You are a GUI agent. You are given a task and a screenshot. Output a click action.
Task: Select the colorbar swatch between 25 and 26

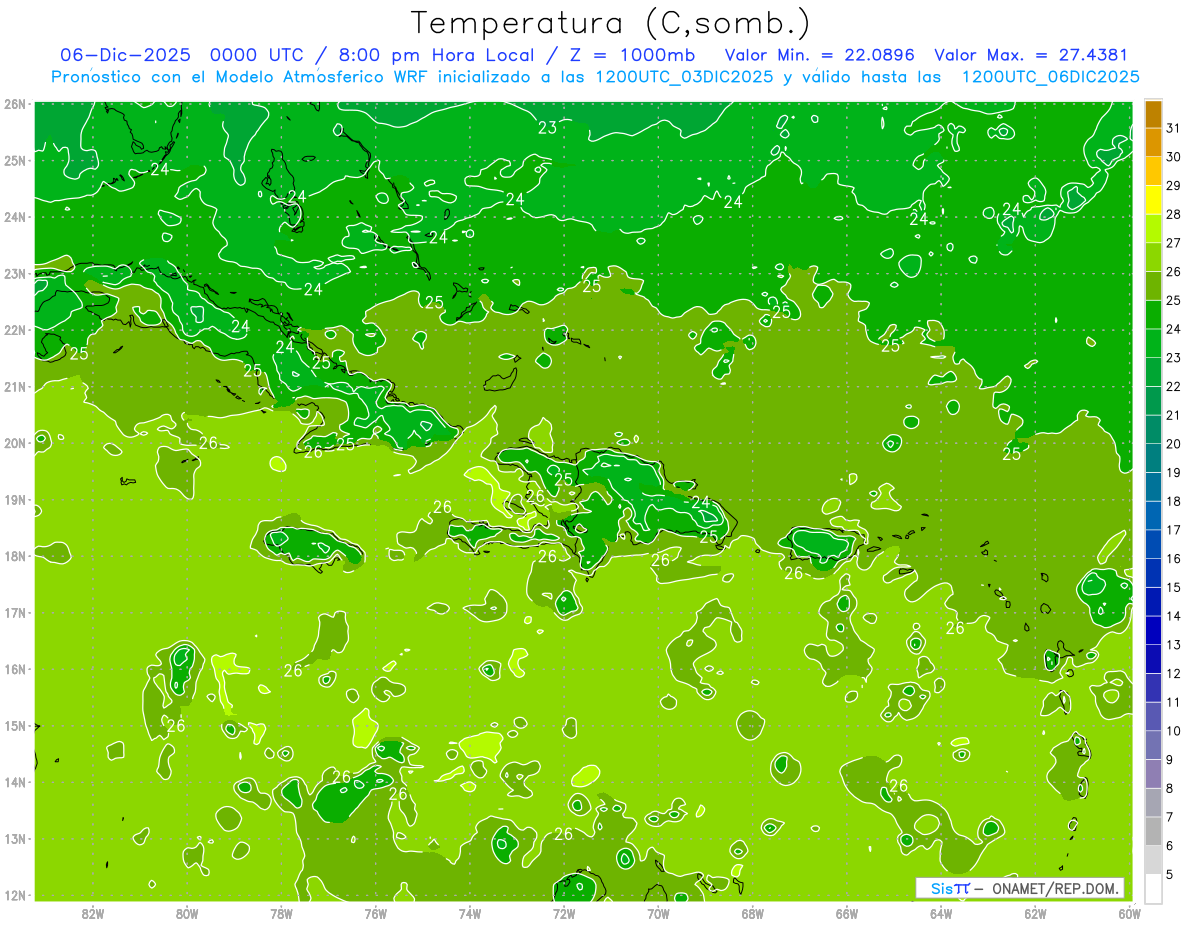[1153, 286]
